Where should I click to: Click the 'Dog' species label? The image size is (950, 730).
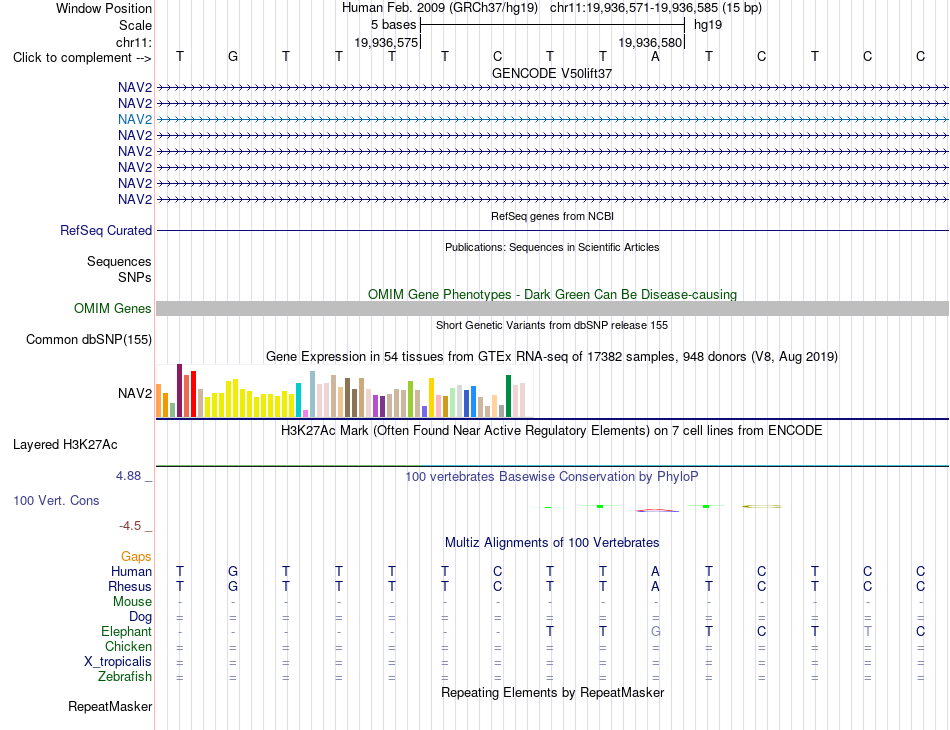[140, 617]
